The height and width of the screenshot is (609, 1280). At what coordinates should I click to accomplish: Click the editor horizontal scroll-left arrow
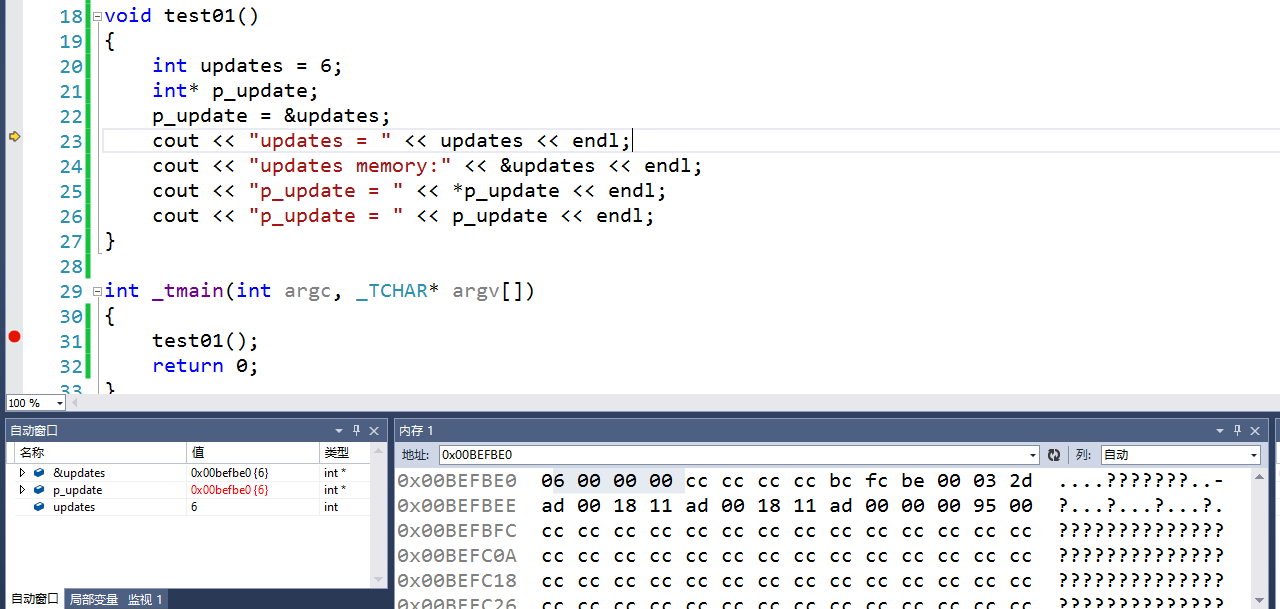pyautogui.click(x=76, y=403)
